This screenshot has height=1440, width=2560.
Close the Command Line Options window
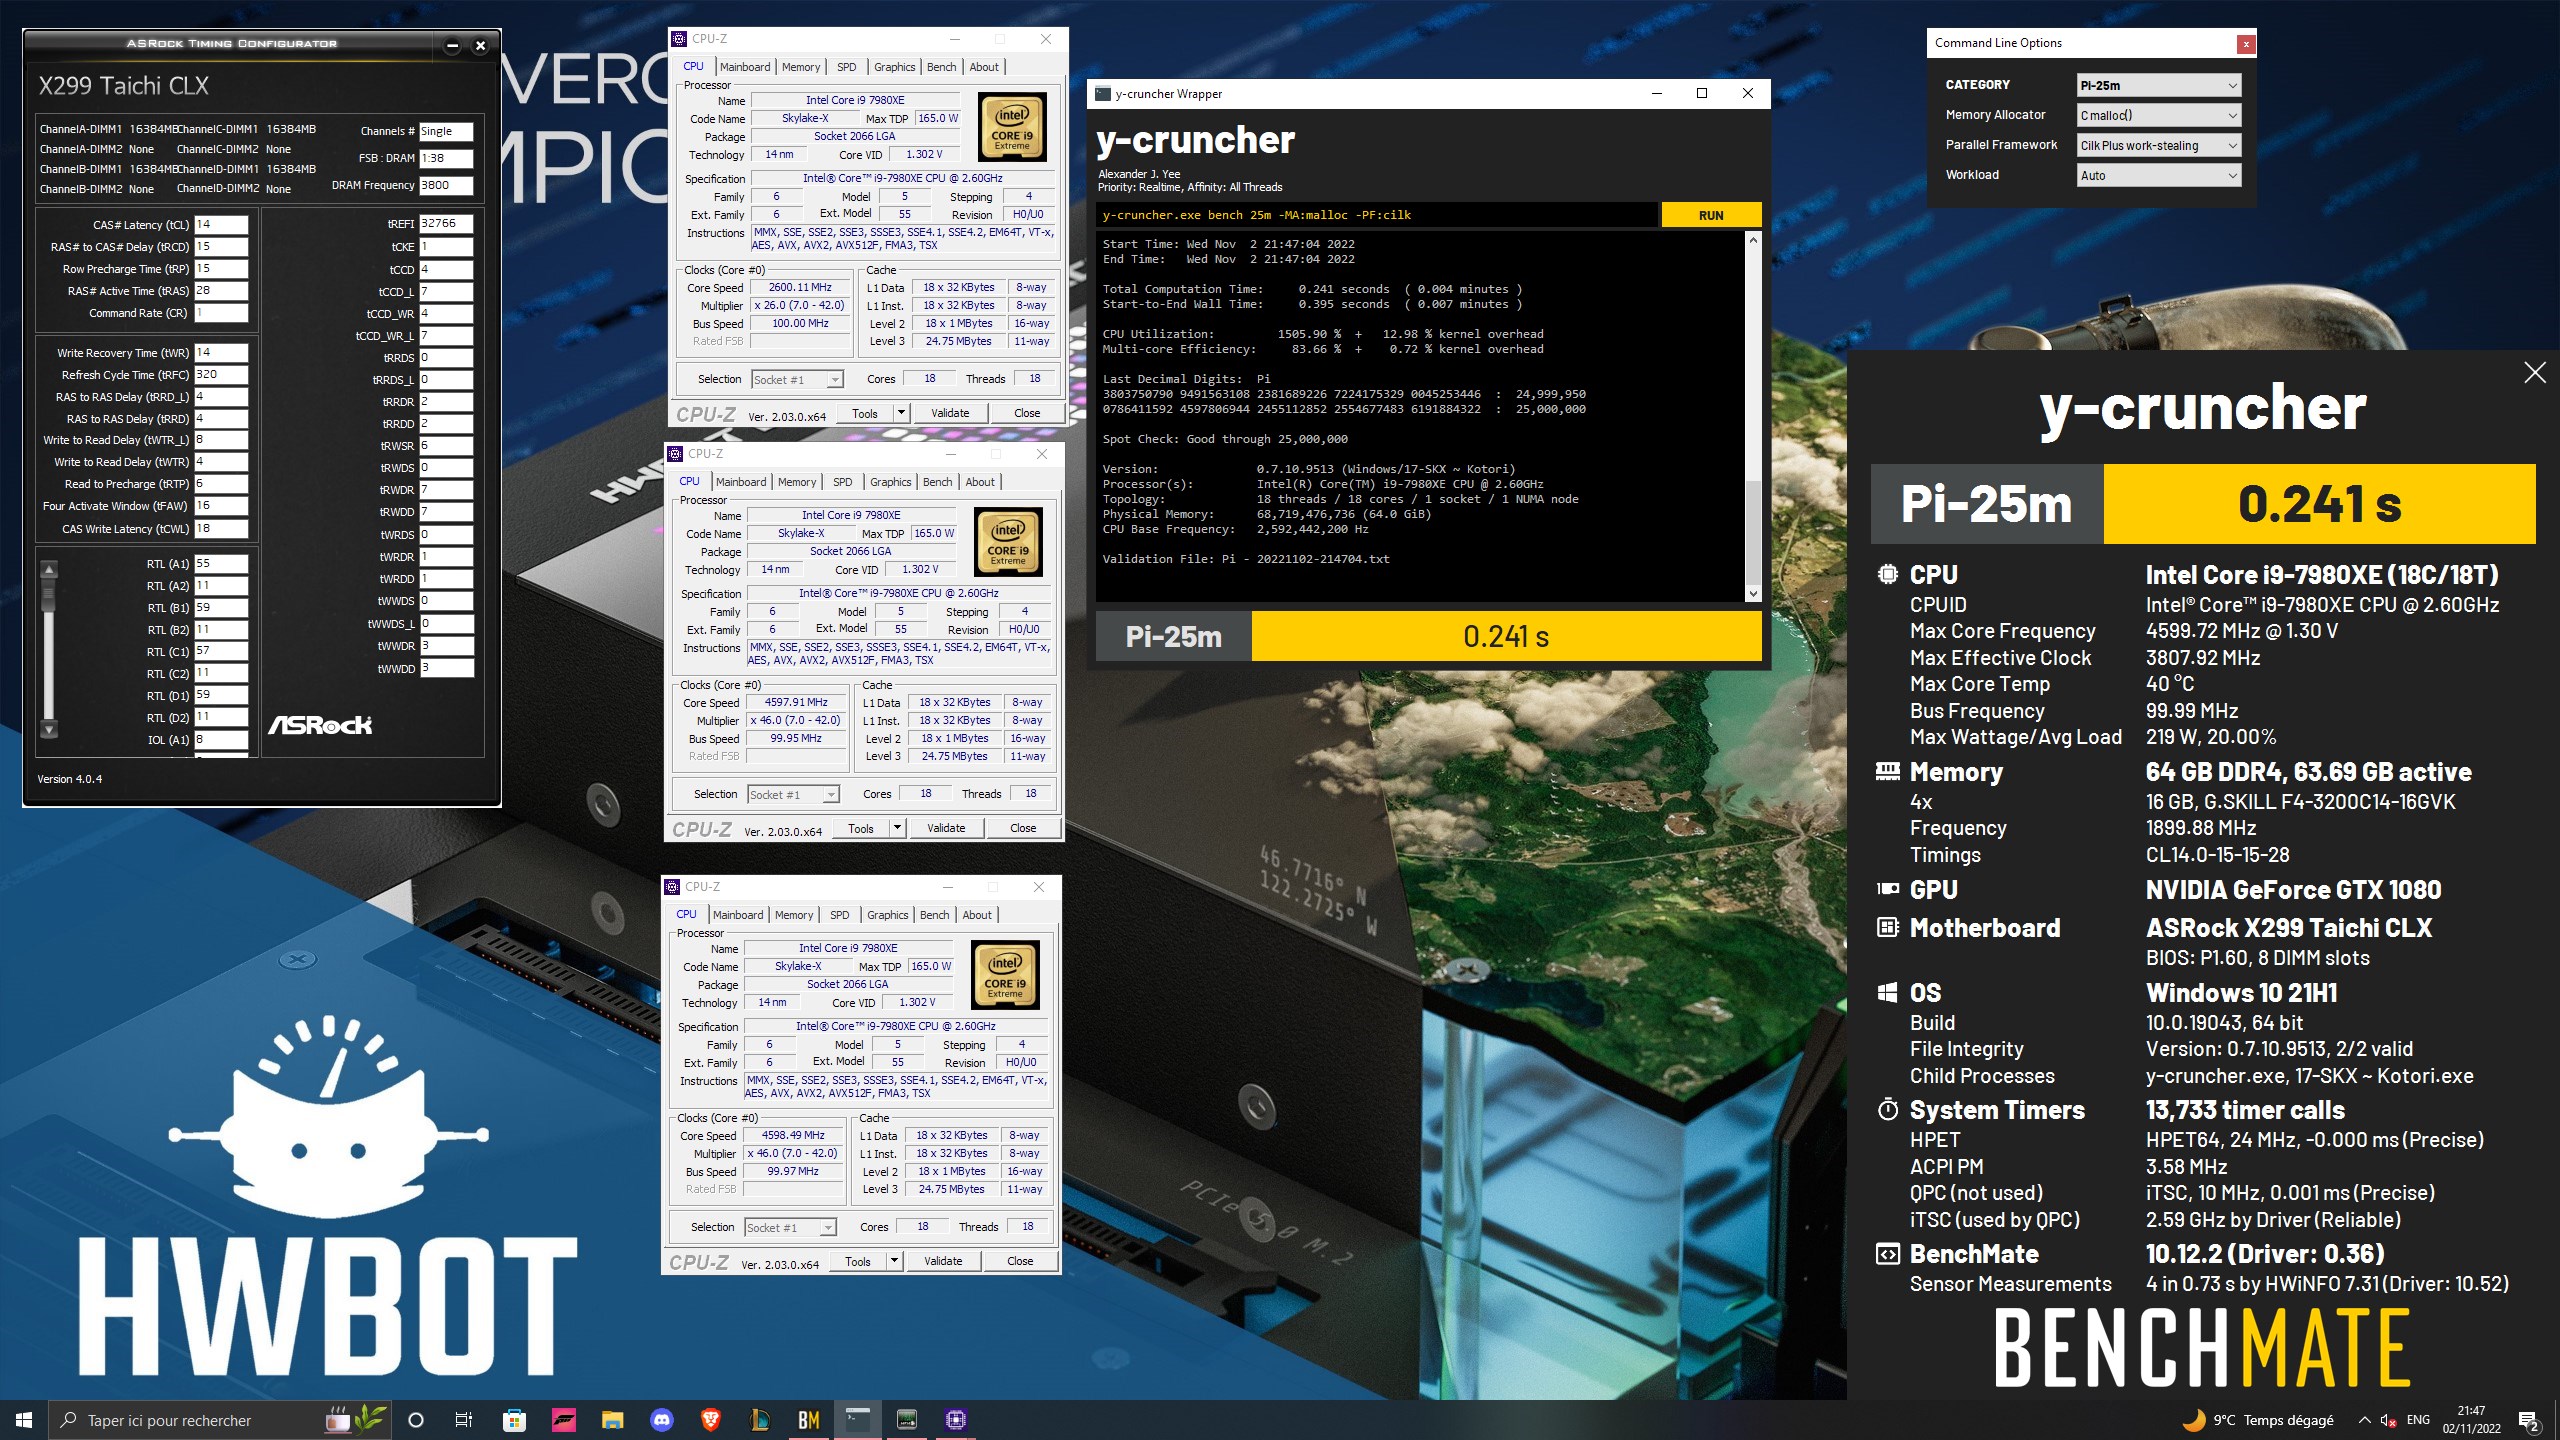[2246, 43]
